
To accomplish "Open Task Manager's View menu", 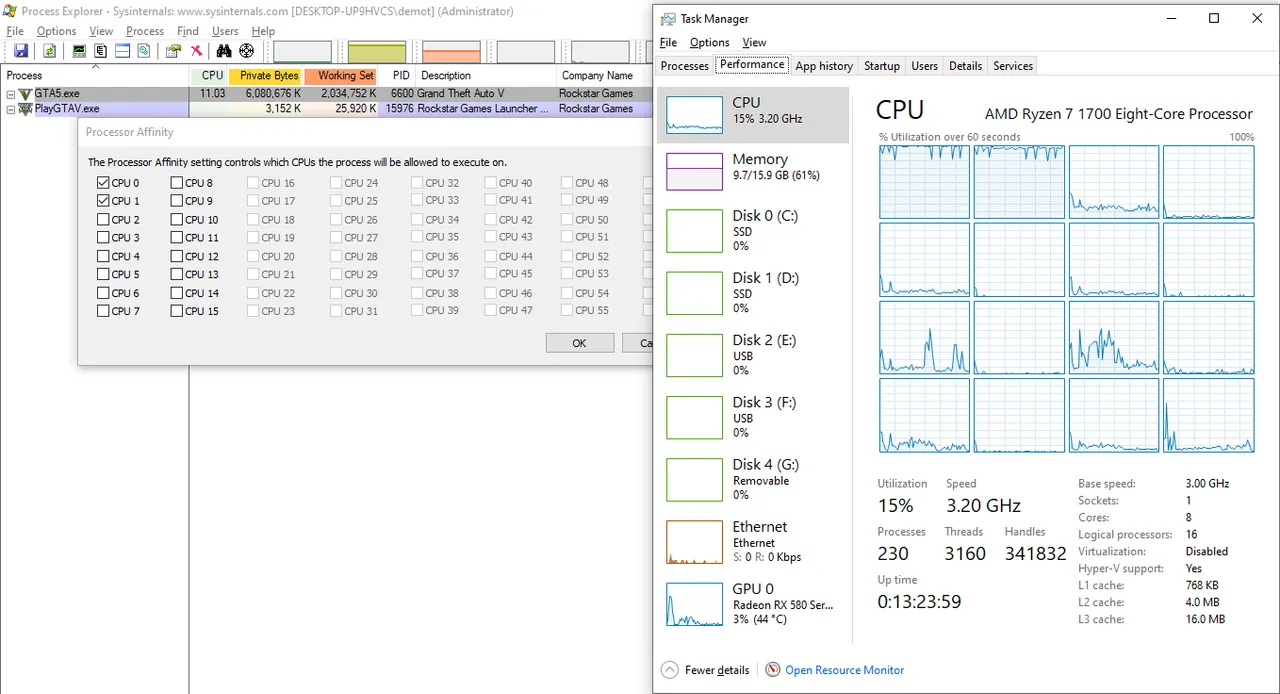I will [x=754, y=43].
